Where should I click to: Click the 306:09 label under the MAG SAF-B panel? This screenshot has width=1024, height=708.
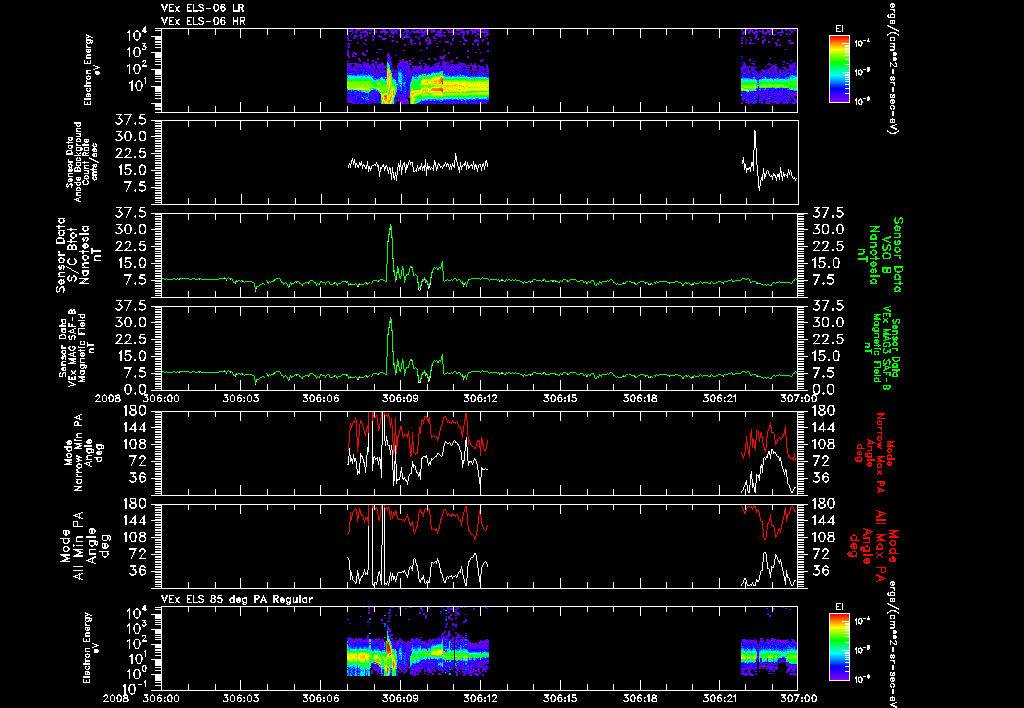pos(400,398)
